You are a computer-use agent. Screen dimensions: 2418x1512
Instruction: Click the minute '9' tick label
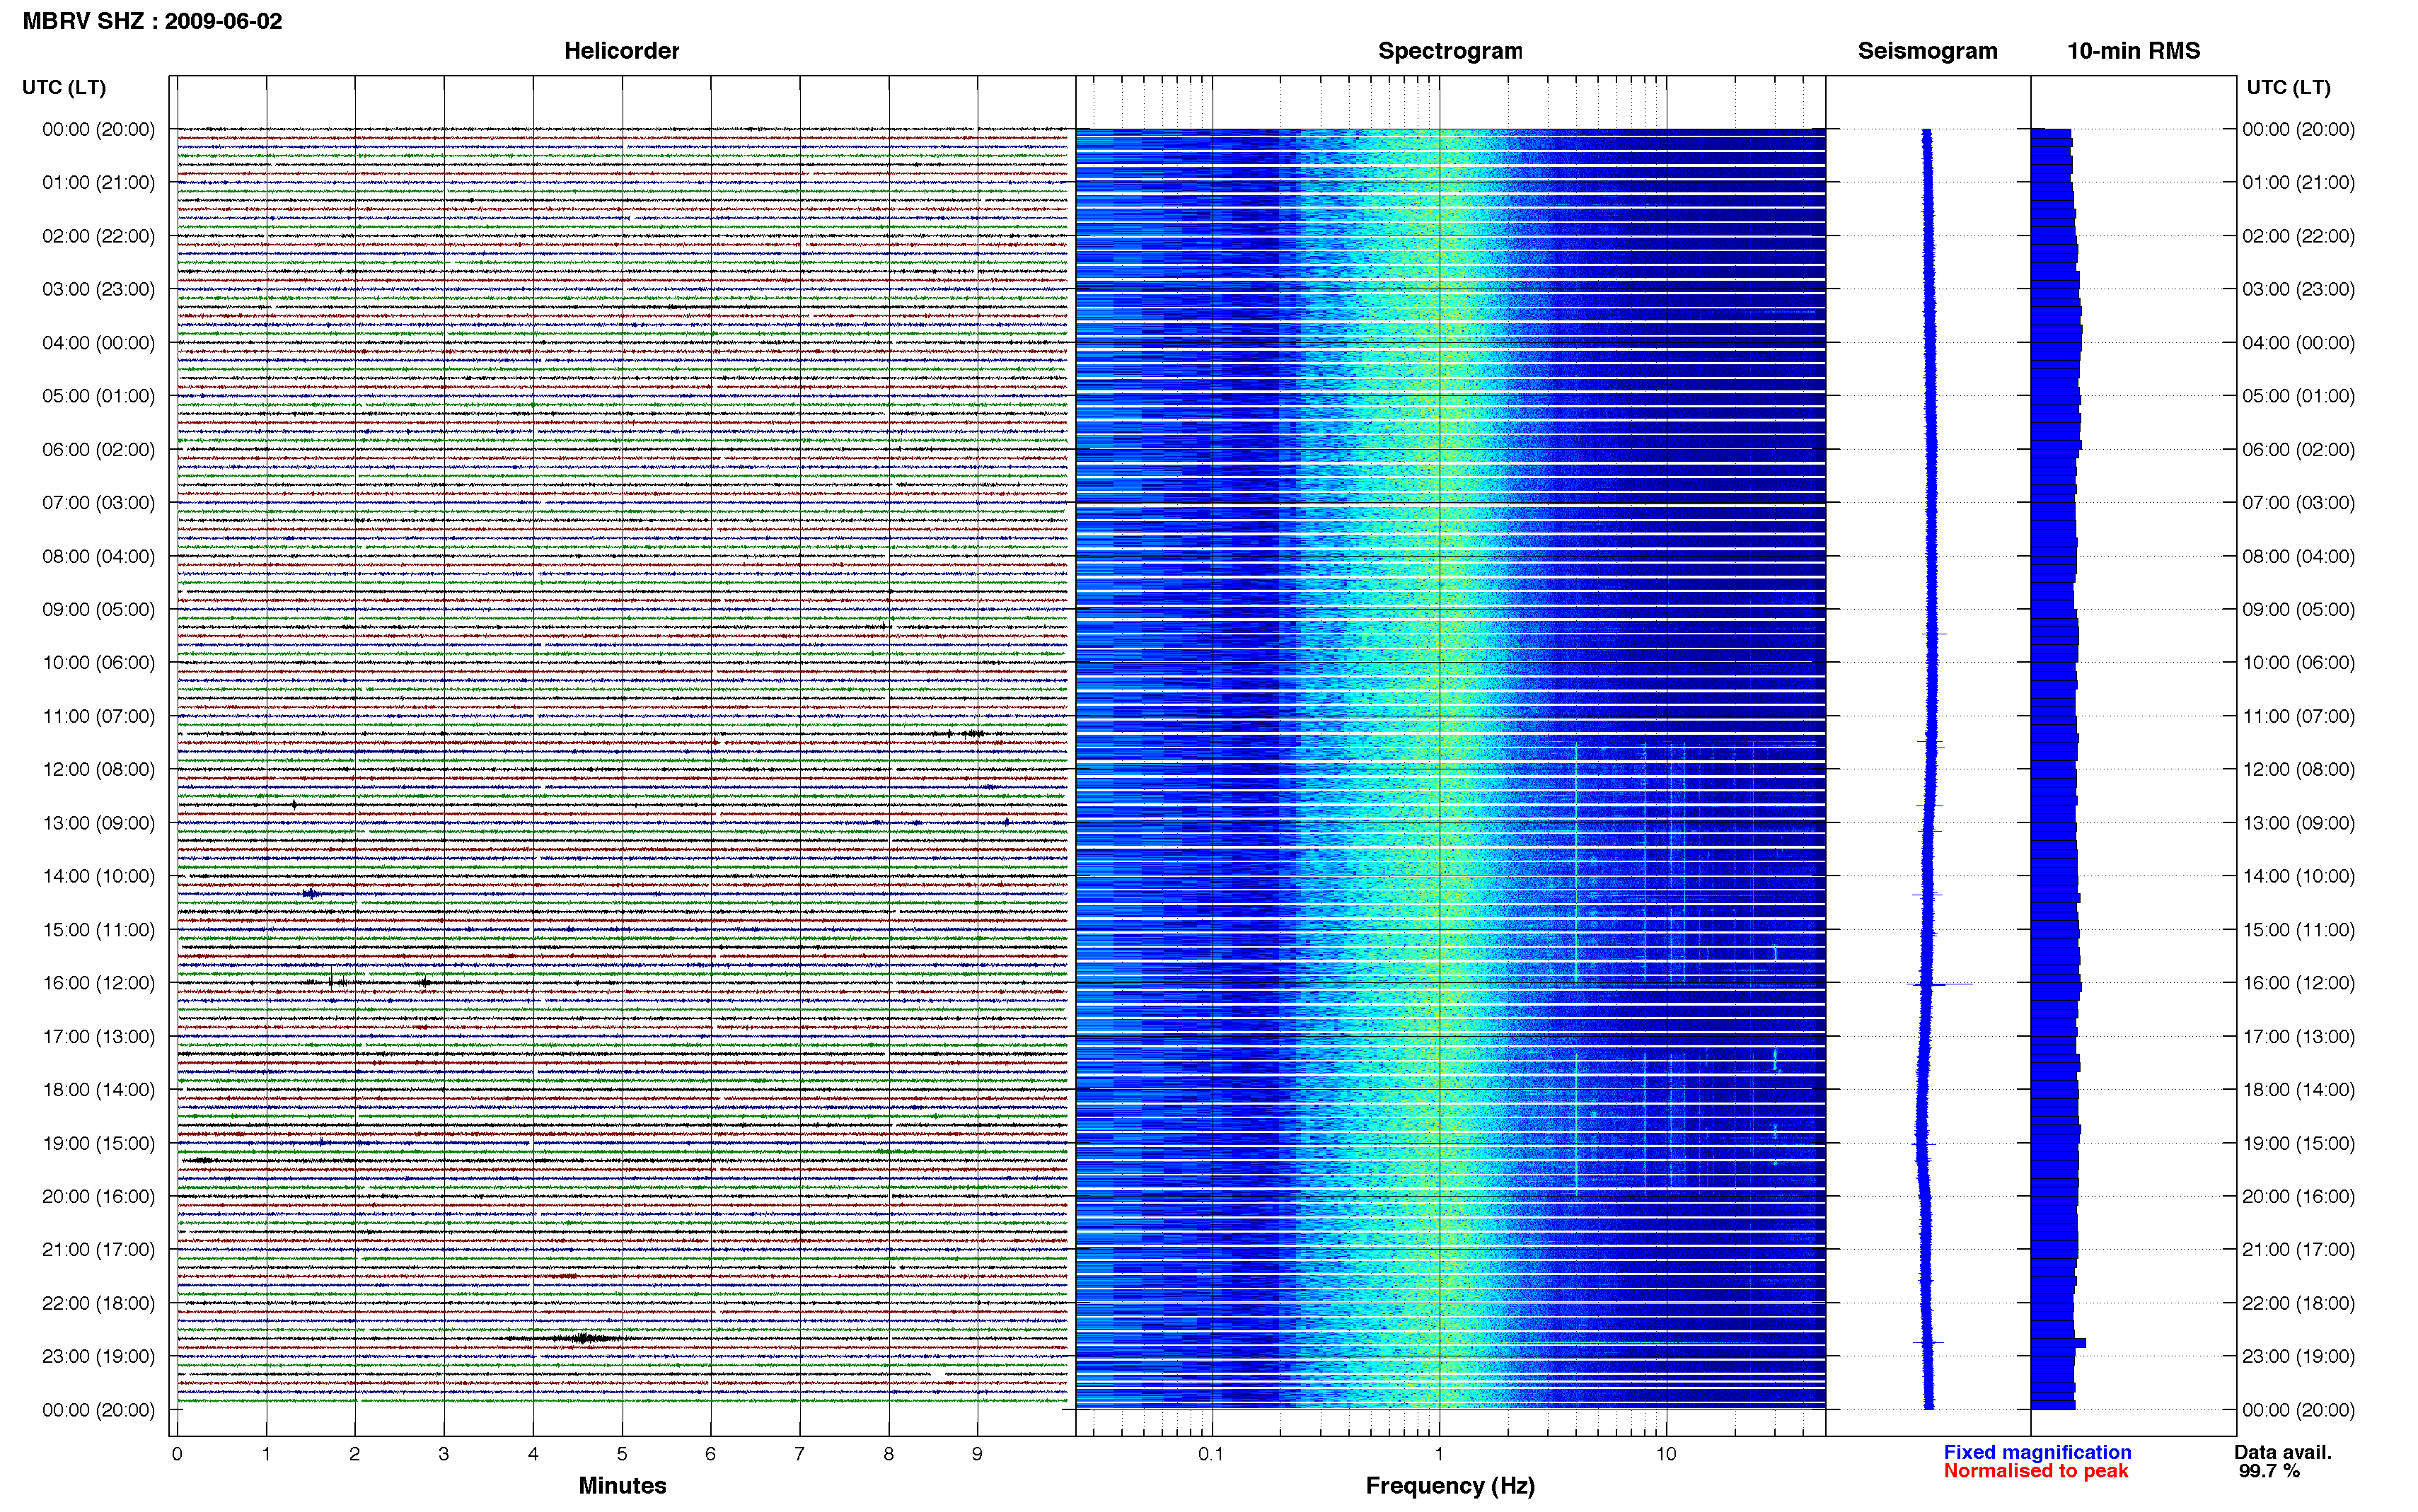[977, 1454]
